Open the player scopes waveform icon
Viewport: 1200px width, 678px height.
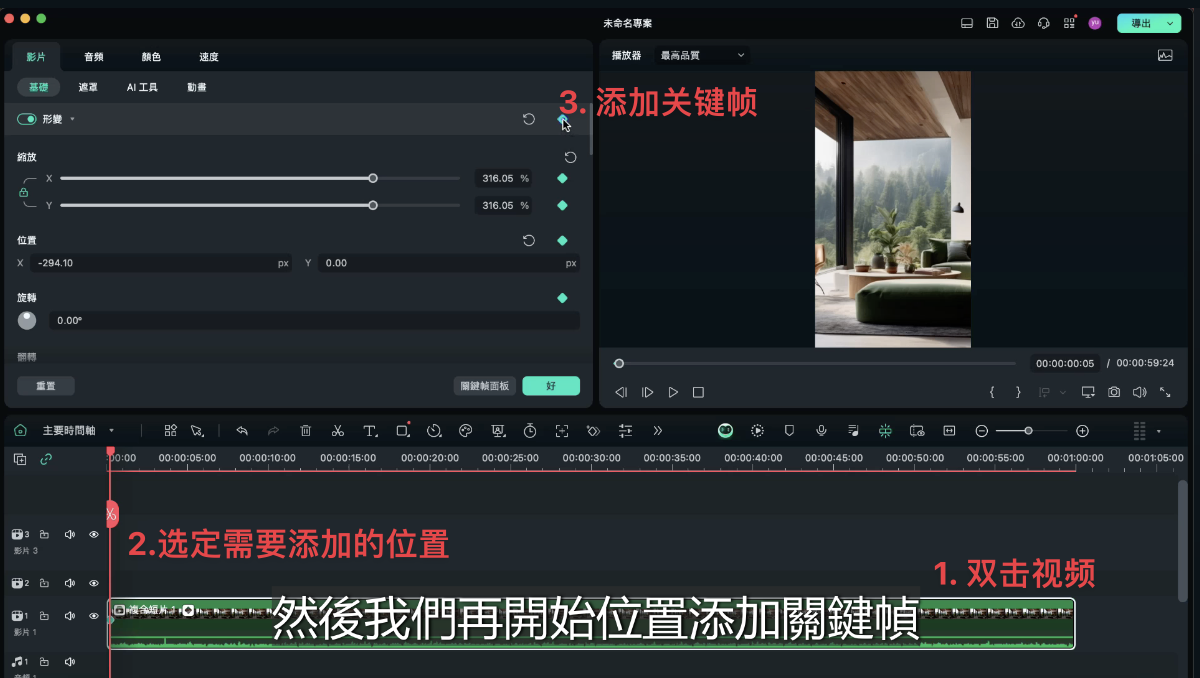coord(1165,56)
